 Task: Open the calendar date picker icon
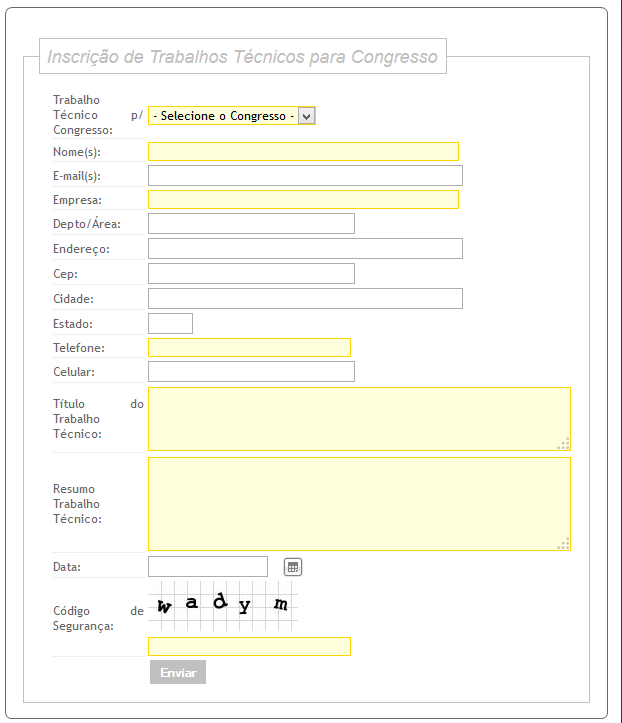click(x=292, y=567)
